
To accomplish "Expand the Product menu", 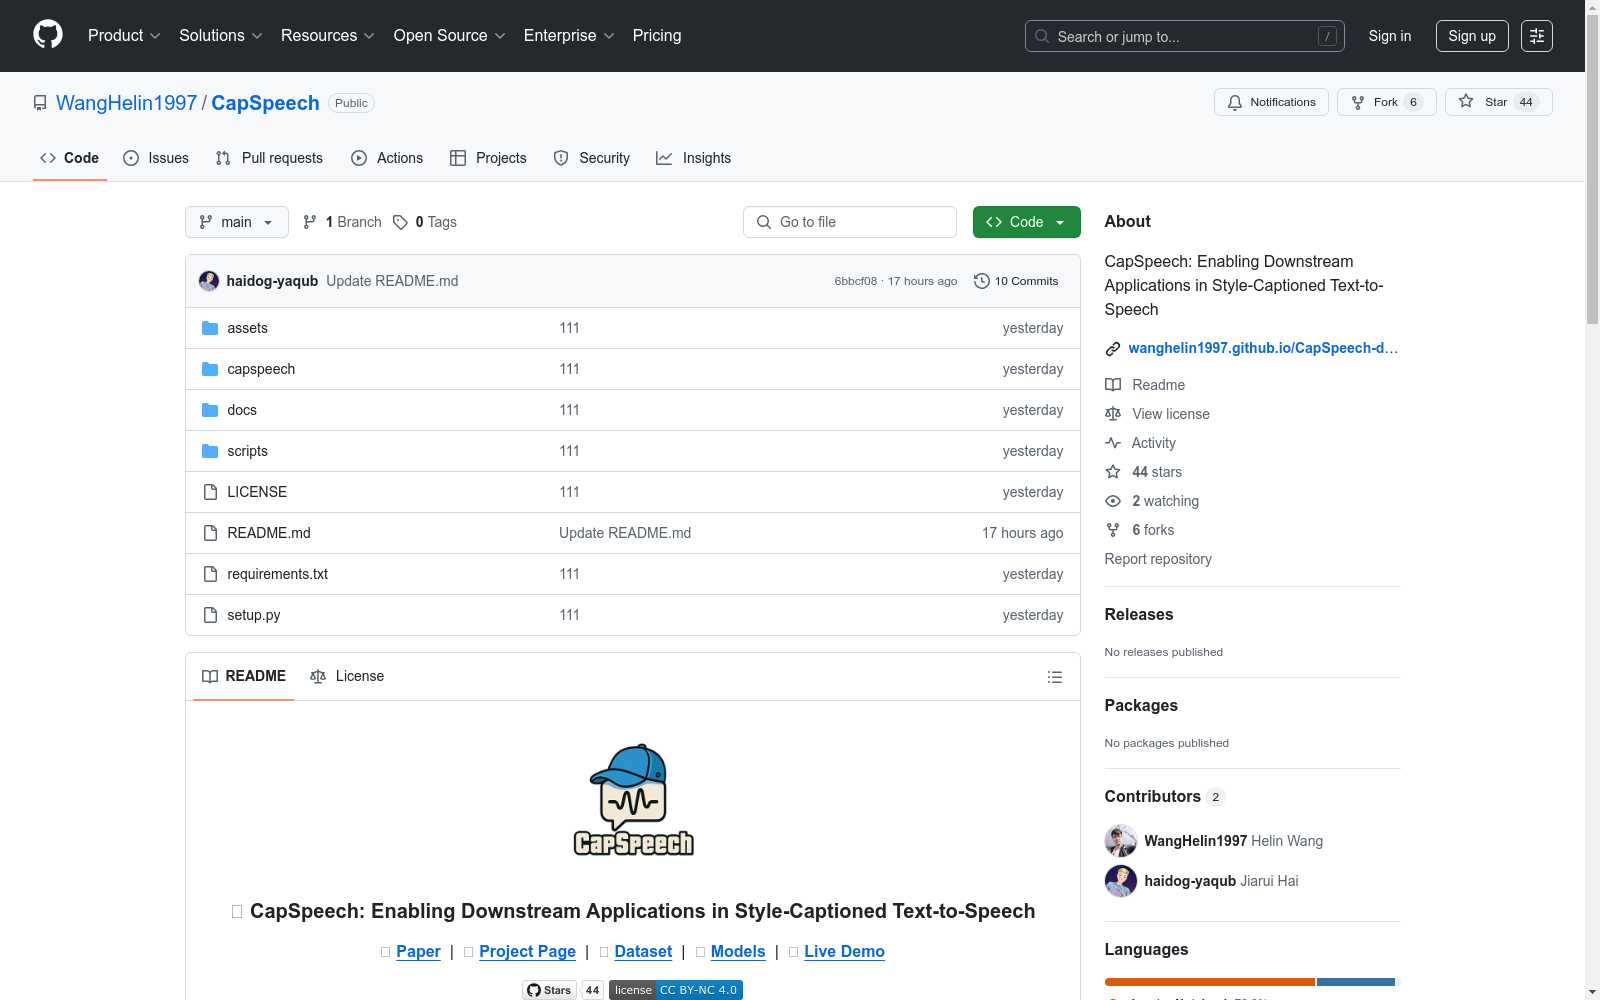I will 124,36.
